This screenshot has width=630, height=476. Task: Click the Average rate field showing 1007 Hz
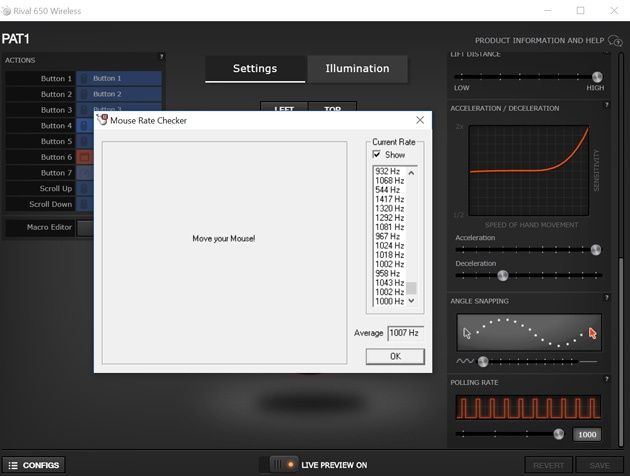(x=405, y=333)
